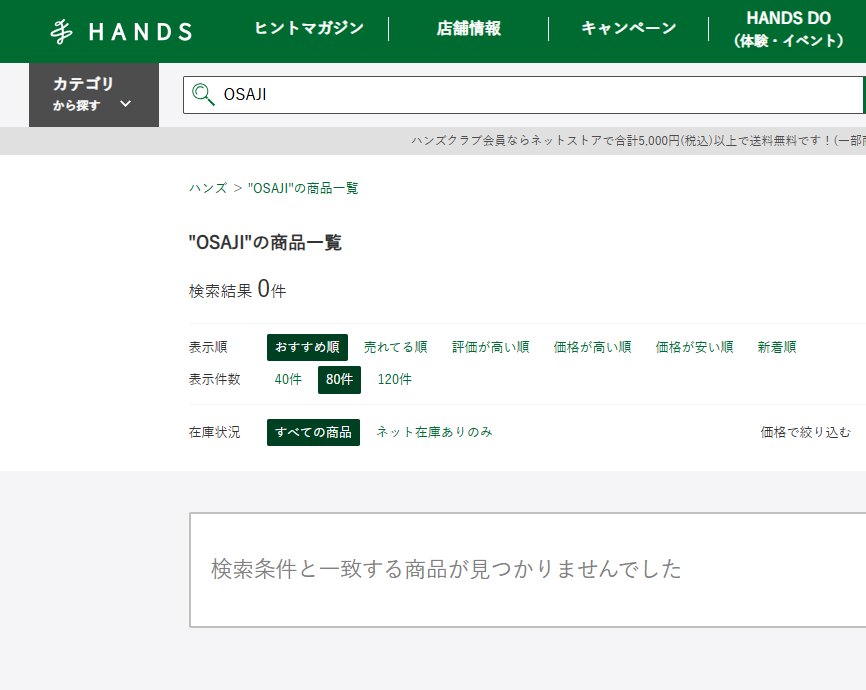
Task: Click the 検索条件と一致する商品が見つかりませんでした message
Action: click(446, 569)
